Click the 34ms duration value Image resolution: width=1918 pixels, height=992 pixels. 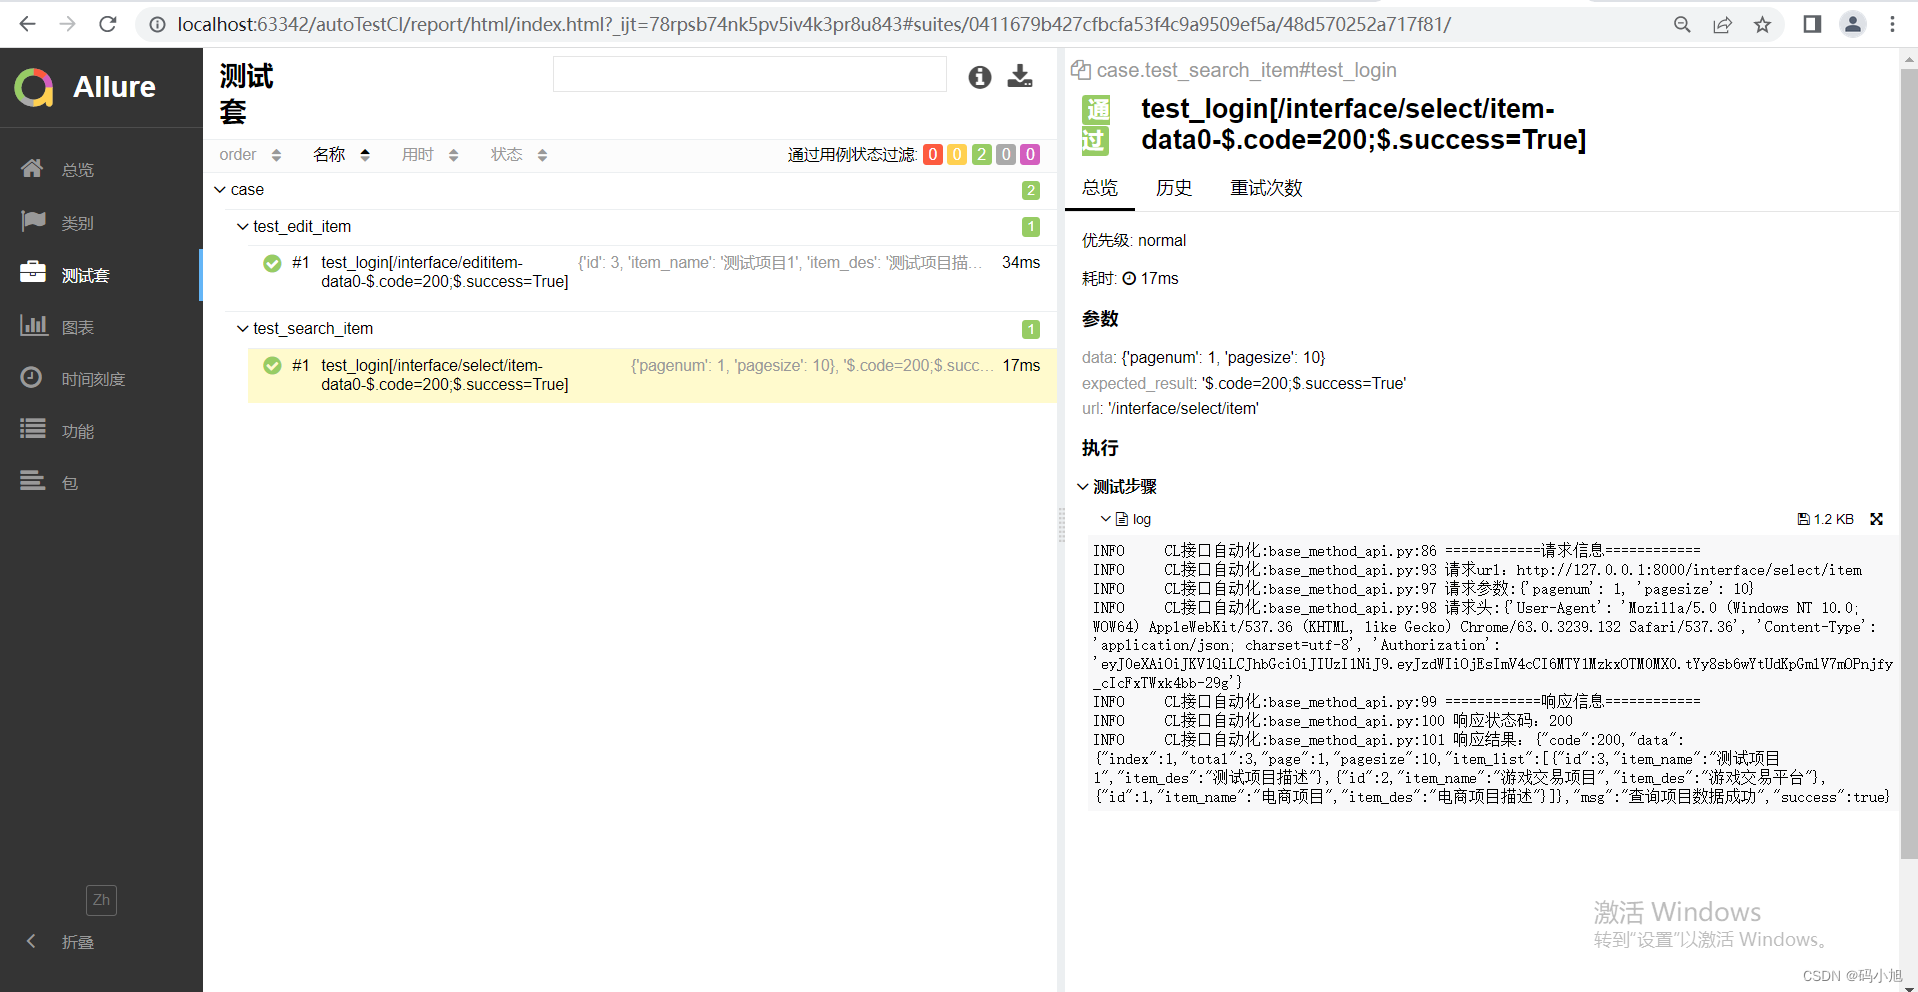coord(1021,262)
